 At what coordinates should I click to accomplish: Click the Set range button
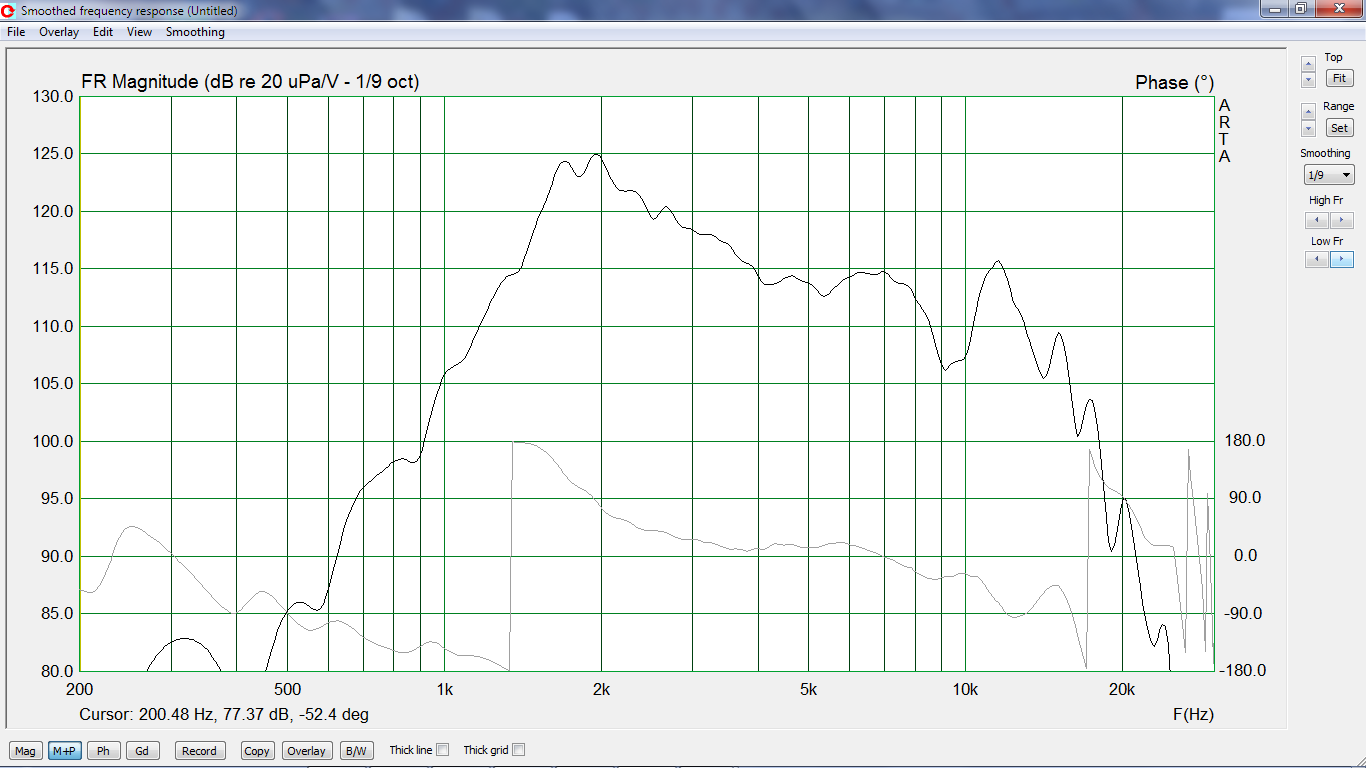tap(1338, 128)
